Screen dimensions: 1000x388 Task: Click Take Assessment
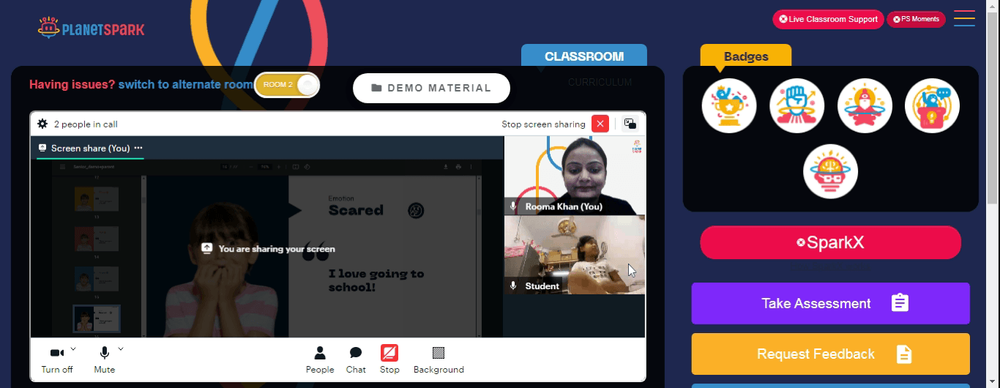830,303
